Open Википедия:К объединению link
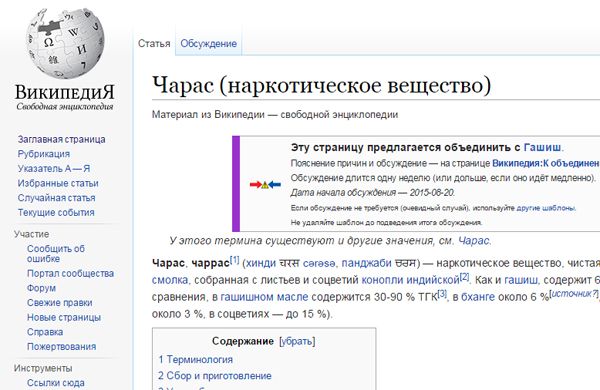The height and width of the screenshot is (390, 600). point(546,163)
